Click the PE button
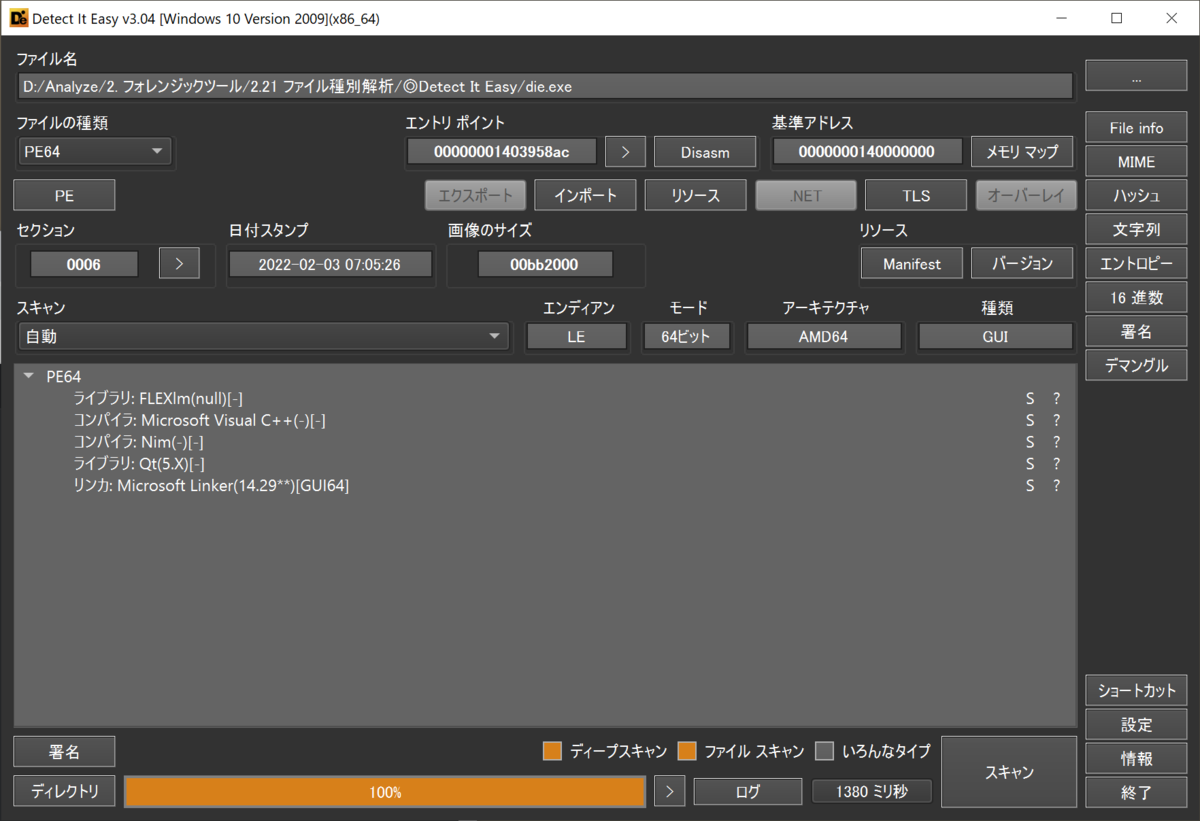1200x821 pixels. click(64, 196)
